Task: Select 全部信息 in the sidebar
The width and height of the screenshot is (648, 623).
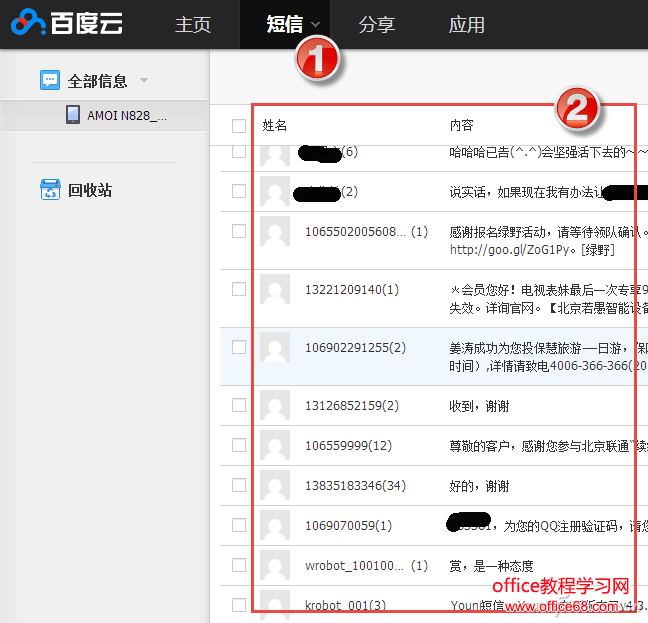Action: point(98,81)
